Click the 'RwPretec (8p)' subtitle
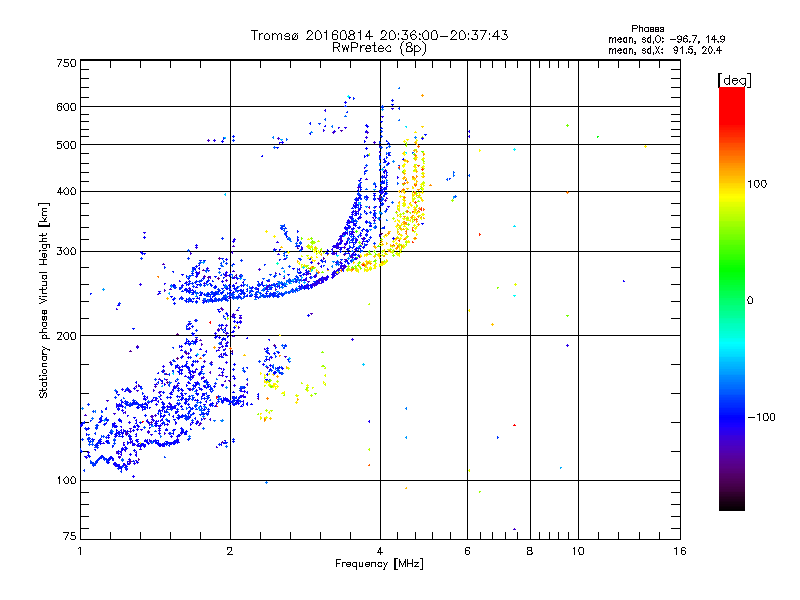The height and width of the screenshot is (600, 800). pos(379,48)
